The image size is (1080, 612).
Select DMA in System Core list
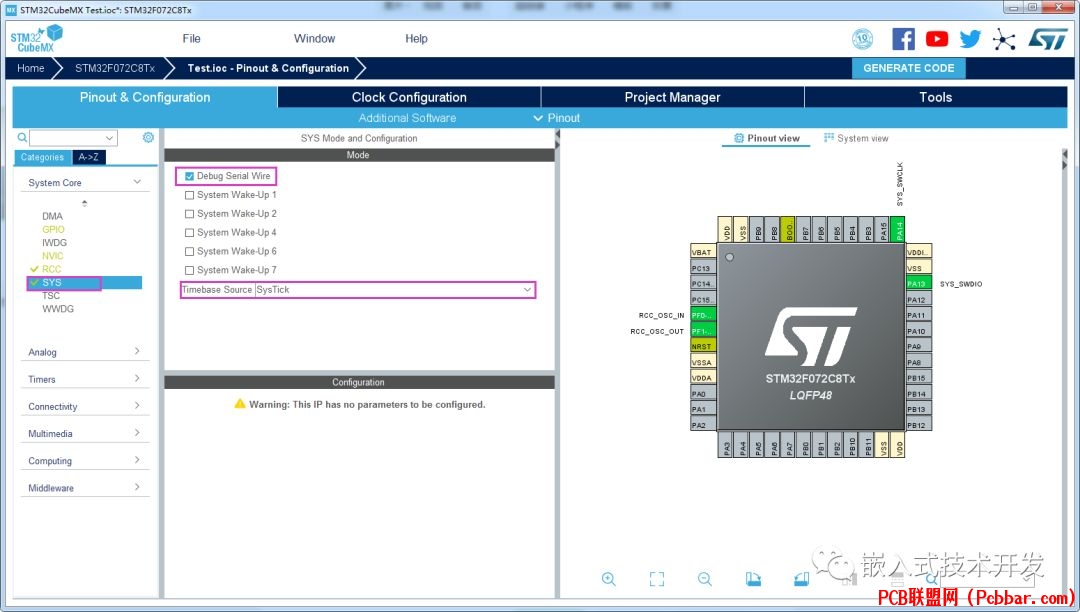52,216
